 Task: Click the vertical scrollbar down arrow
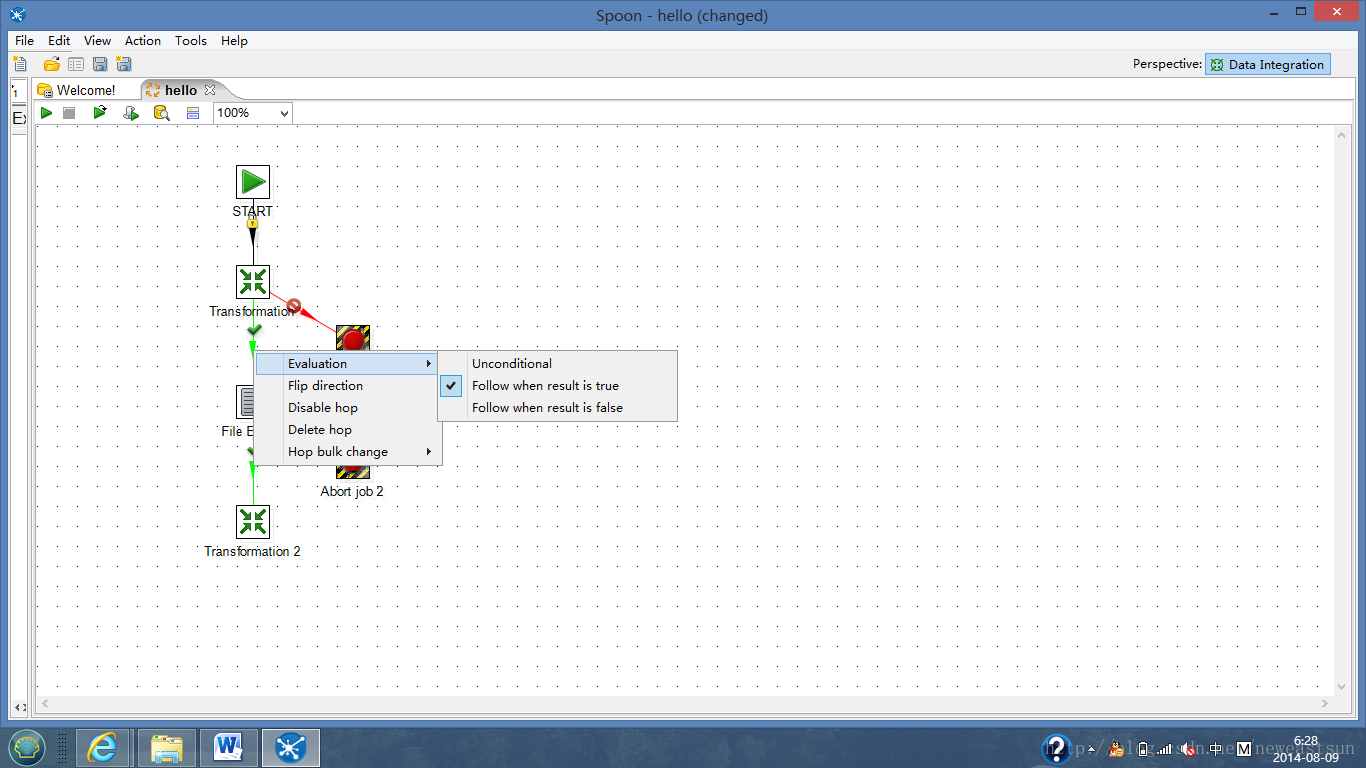[x=1342, y=687]
